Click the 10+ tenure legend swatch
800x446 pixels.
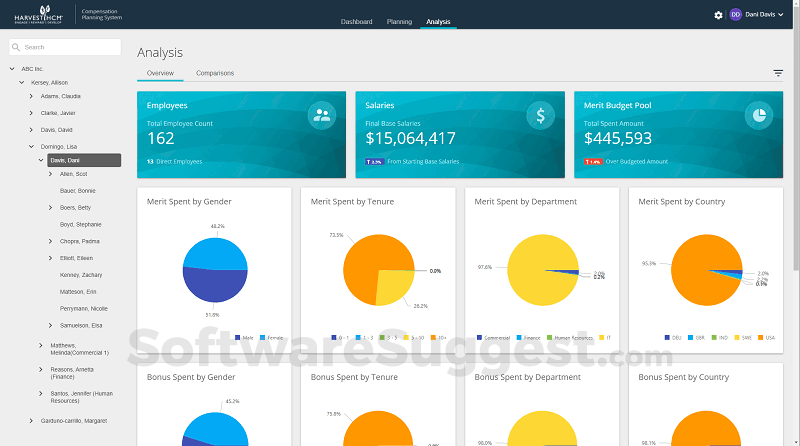[433, 338]
